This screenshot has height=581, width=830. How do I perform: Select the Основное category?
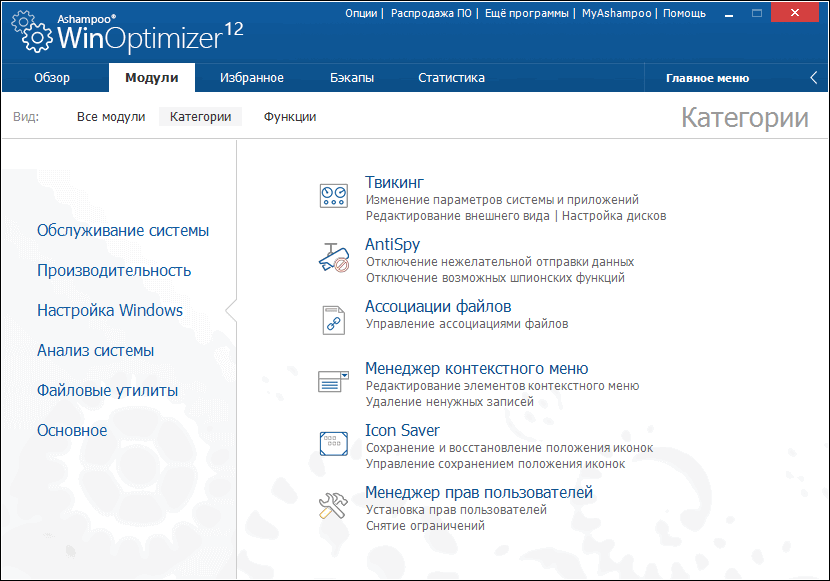(72, 431)
